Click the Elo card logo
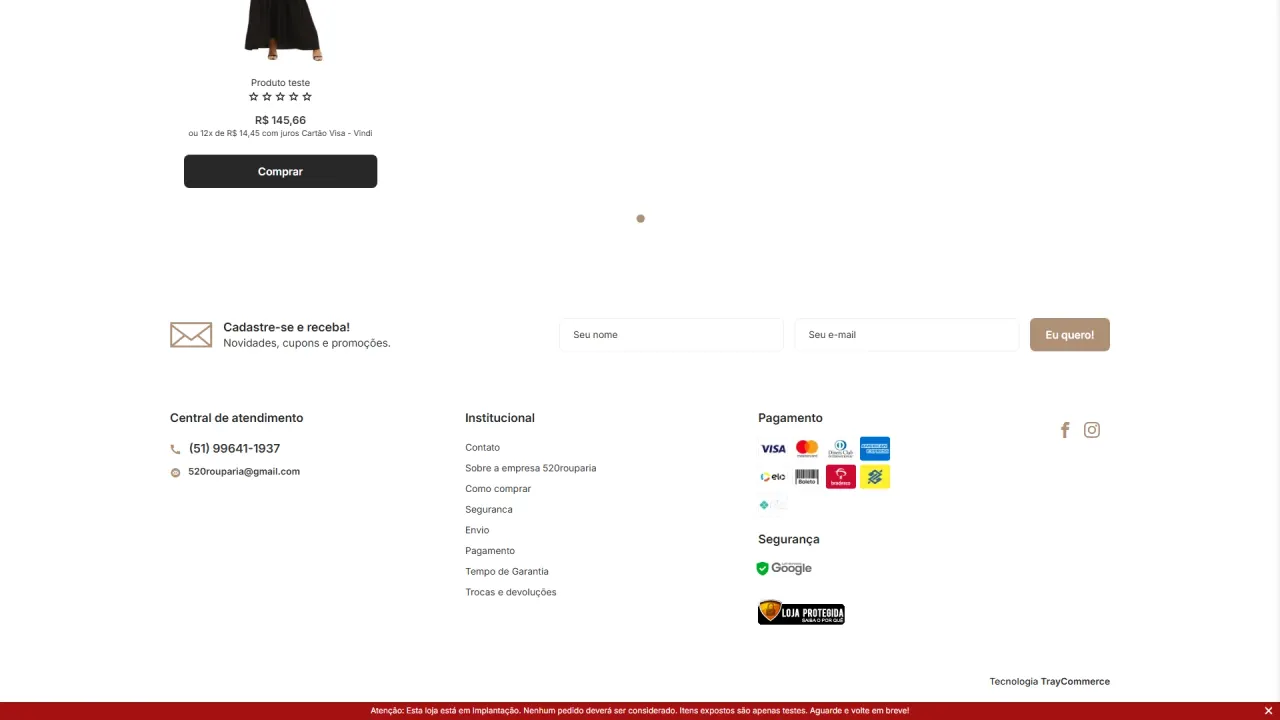The width and height of the screenshot is (1280, 720). tap(773, 477)
